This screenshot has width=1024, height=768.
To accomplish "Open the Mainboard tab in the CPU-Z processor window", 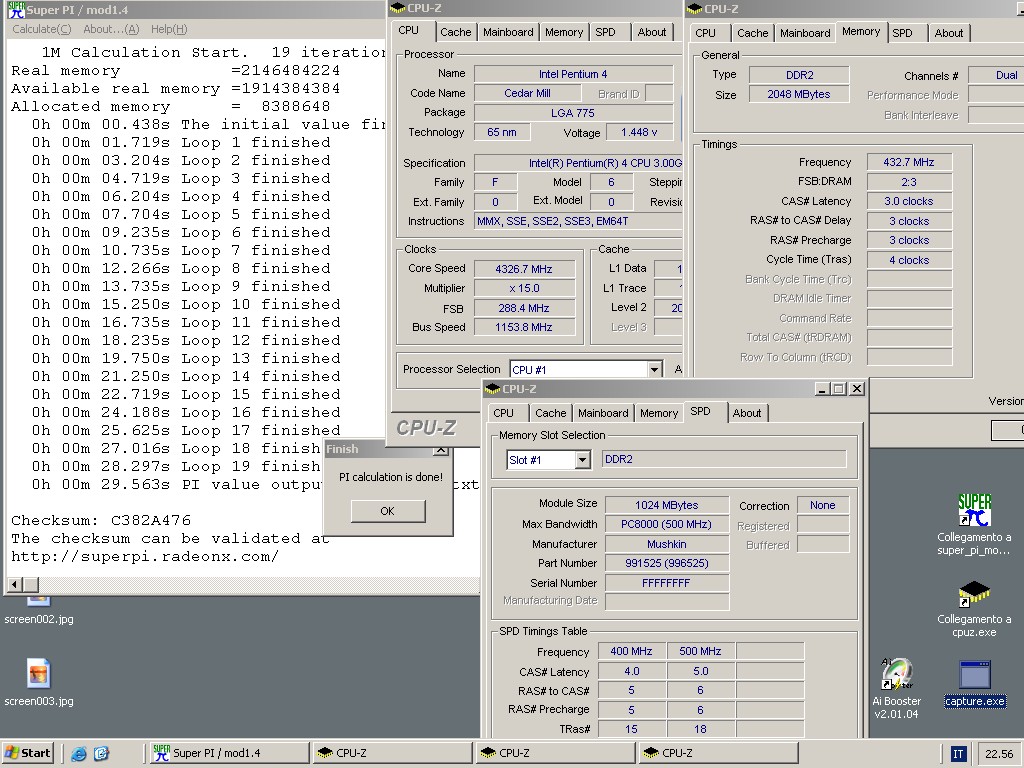I will 508,32.
